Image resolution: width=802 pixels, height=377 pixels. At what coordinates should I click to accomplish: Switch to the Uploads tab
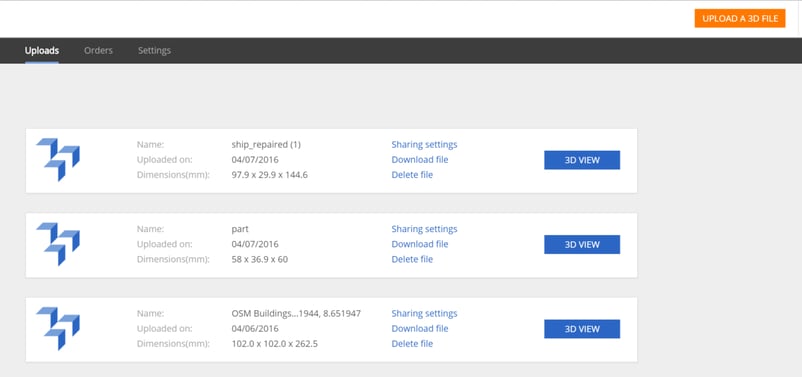[42, 51]
